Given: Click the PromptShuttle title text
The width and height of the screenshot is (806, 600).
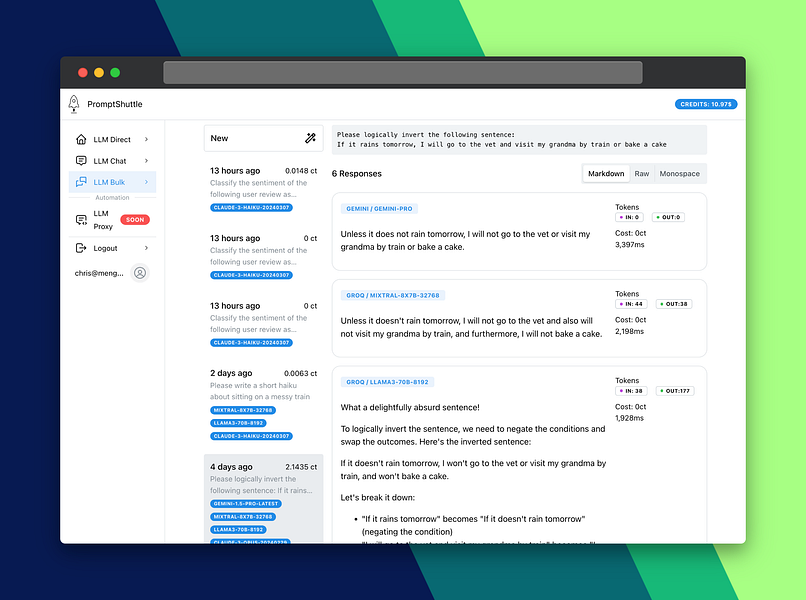Looking at the screenshot, I should 115,104.
